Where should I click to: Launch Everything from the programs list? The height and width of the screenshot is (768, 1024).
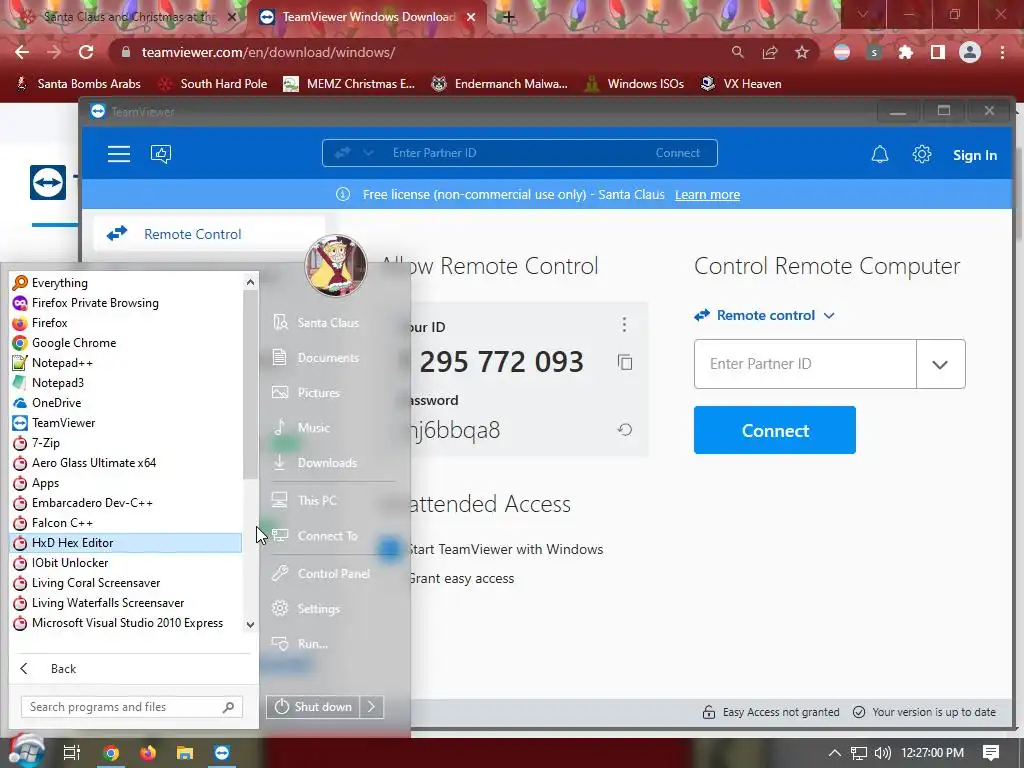point(126,283)
